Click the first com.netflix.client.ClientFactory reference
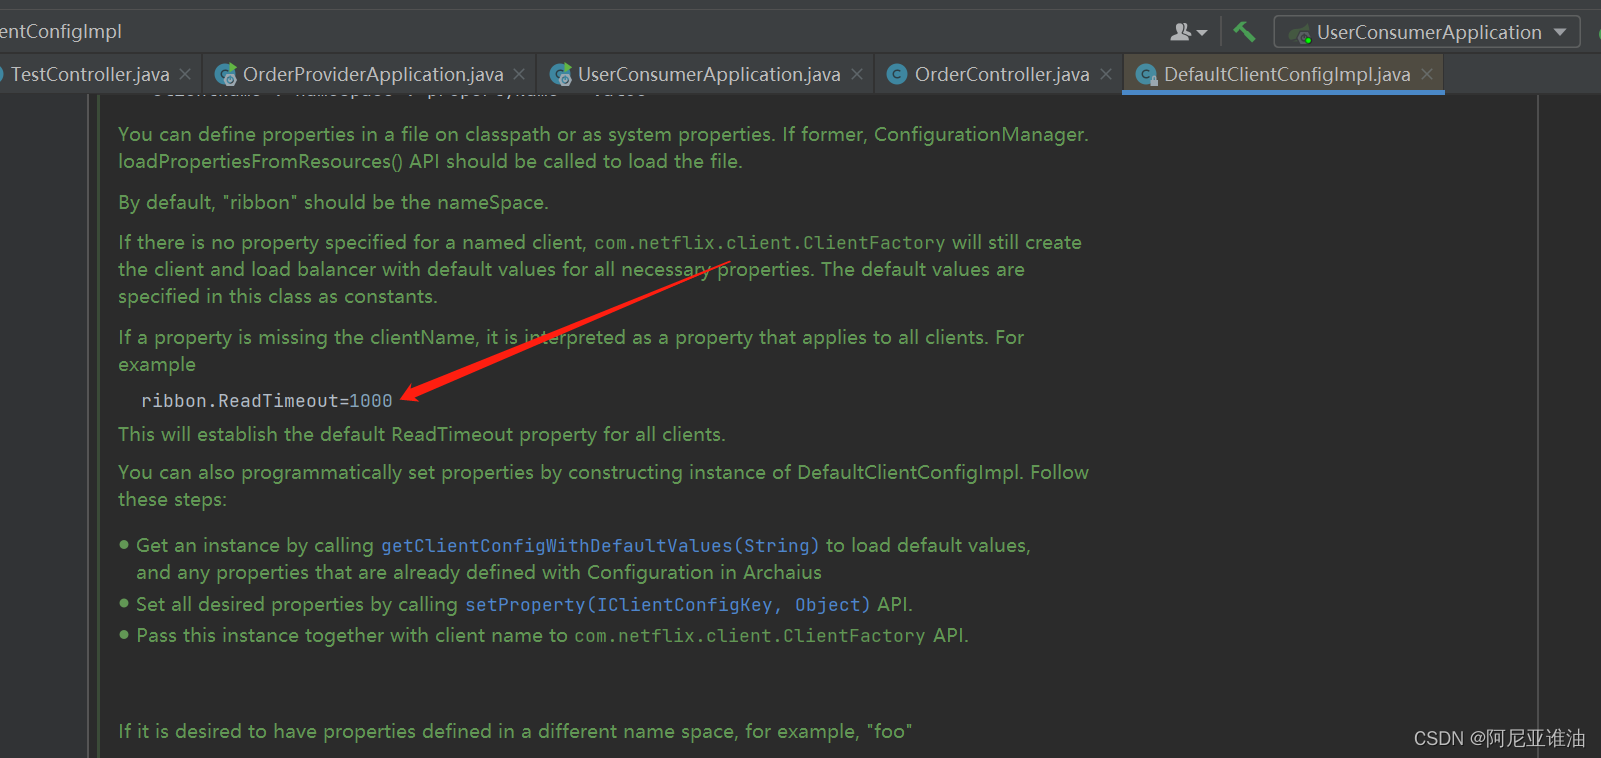Image resolution: width=1601 pixels, height=758 pixels. tap(770, 242)
